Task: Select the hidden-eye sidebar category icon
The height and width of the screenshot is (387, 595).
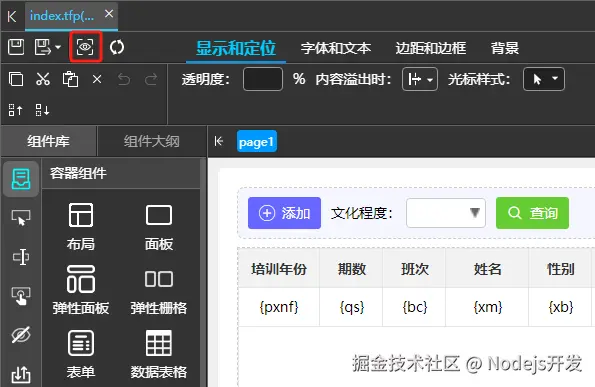Action: tap(21, 335)
